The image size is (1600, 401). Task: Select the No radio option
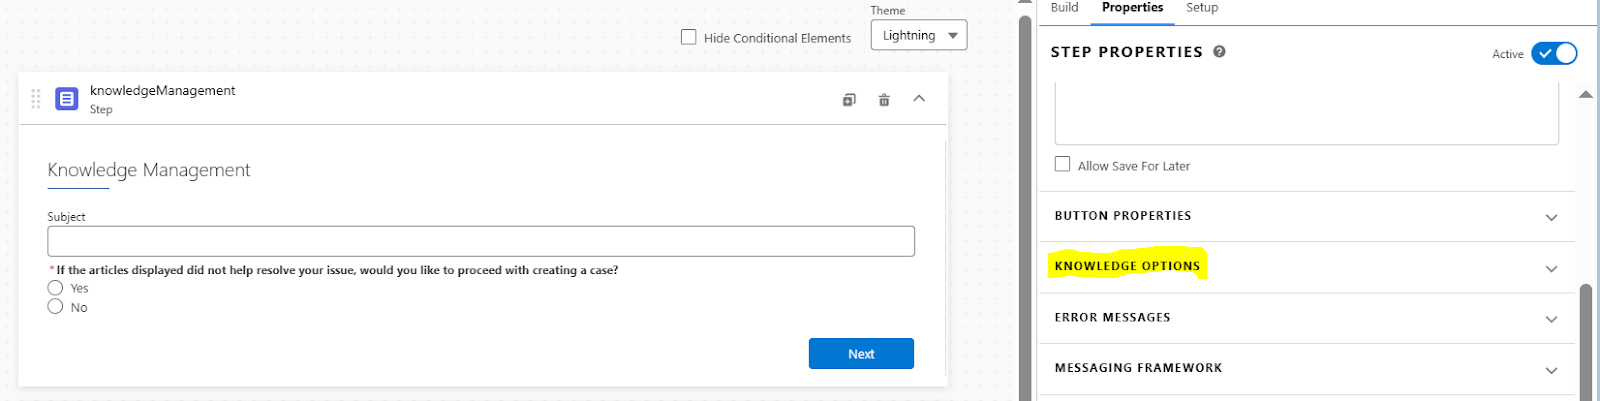coord(56,307)
